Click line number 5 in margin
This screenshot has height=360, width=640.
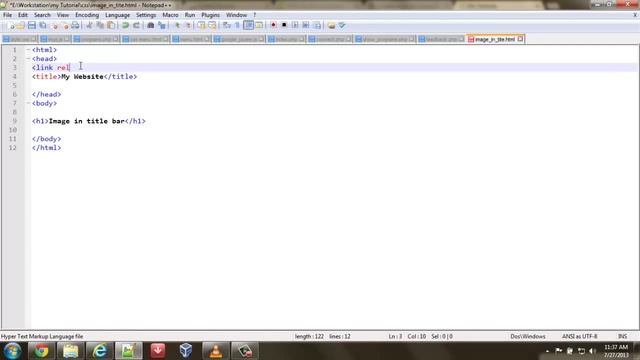(15, 86)
